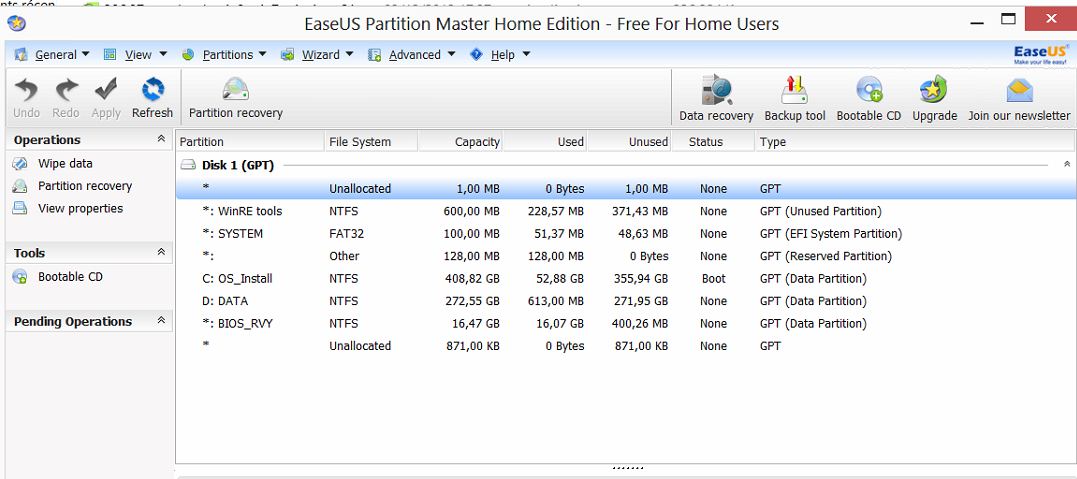The width and height of the screenshot is (1077, 479).
Task: Click the Apply checkmark icon
Action: click(106, 90)
